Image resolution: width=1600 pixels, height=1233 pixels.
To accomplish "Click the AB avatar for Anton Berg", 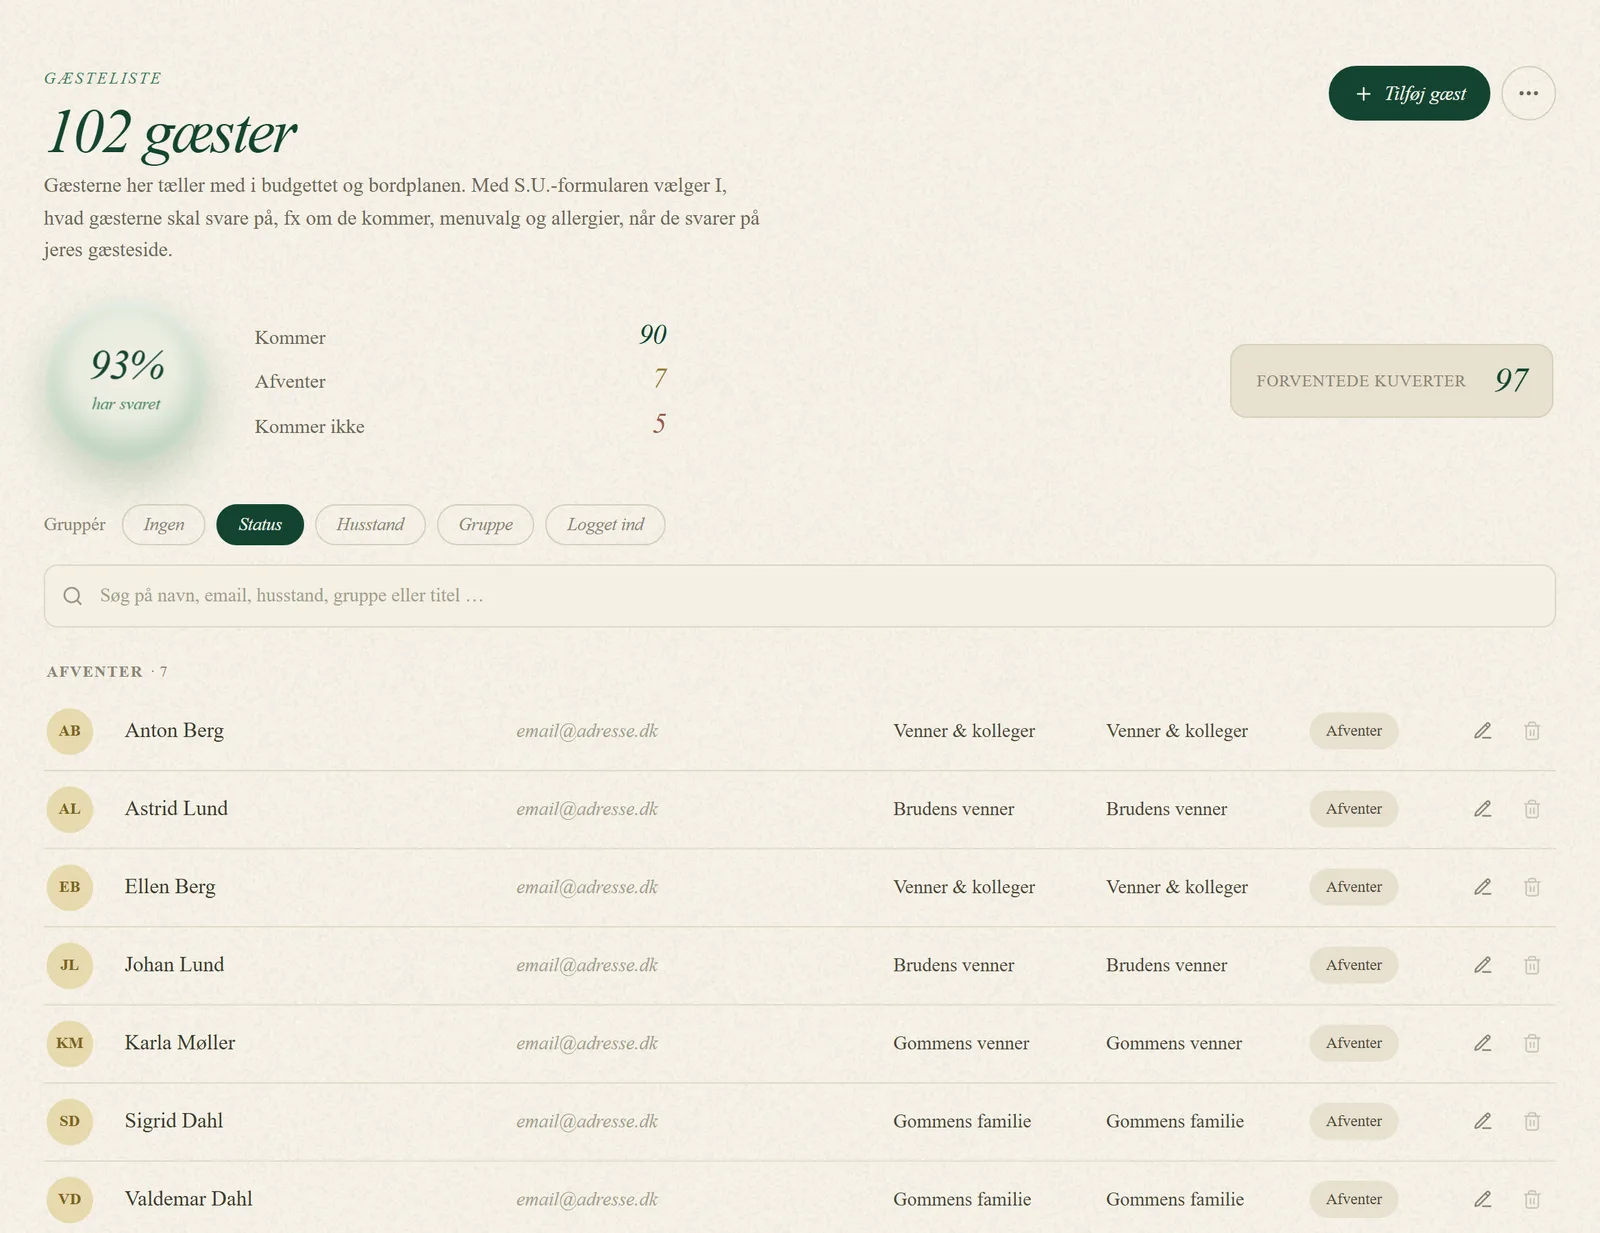I will coord(70,731).
